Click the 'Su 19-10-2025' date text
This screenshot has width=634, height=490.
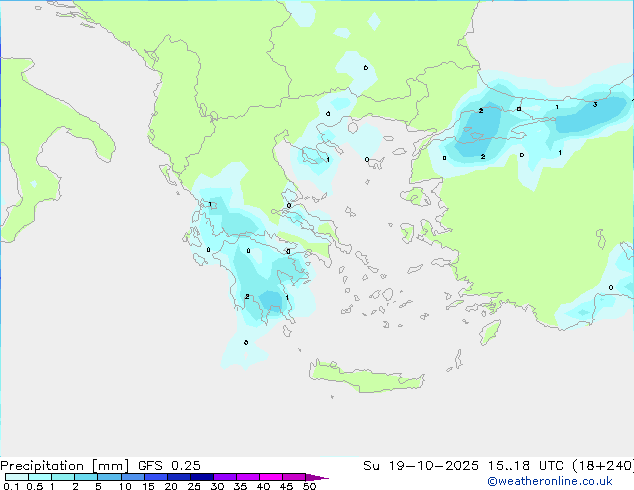pos(421,466)
